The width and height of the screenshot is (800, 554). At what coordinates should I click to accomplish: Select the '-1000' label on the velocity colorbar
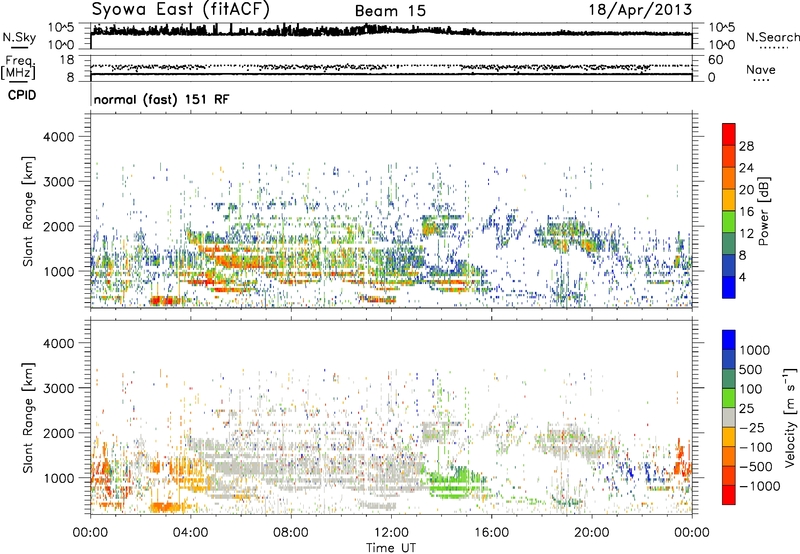[760, 486]
